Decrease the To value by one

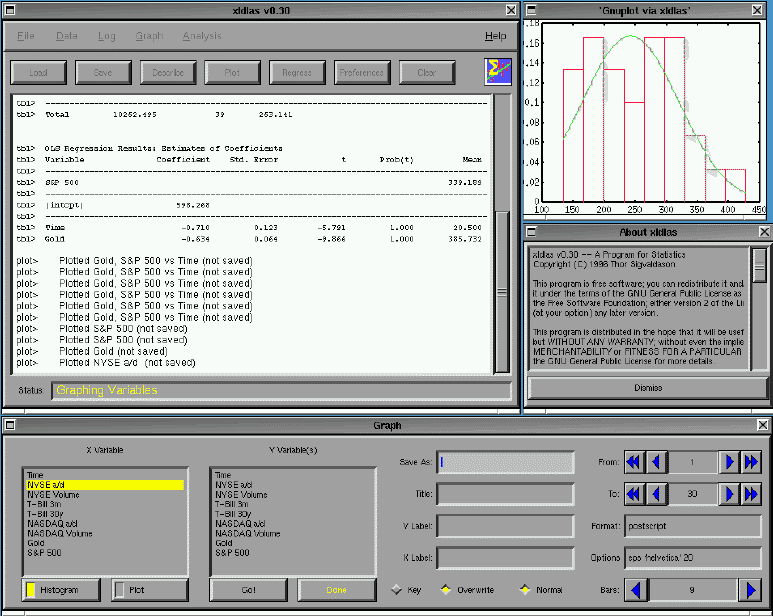657,494
